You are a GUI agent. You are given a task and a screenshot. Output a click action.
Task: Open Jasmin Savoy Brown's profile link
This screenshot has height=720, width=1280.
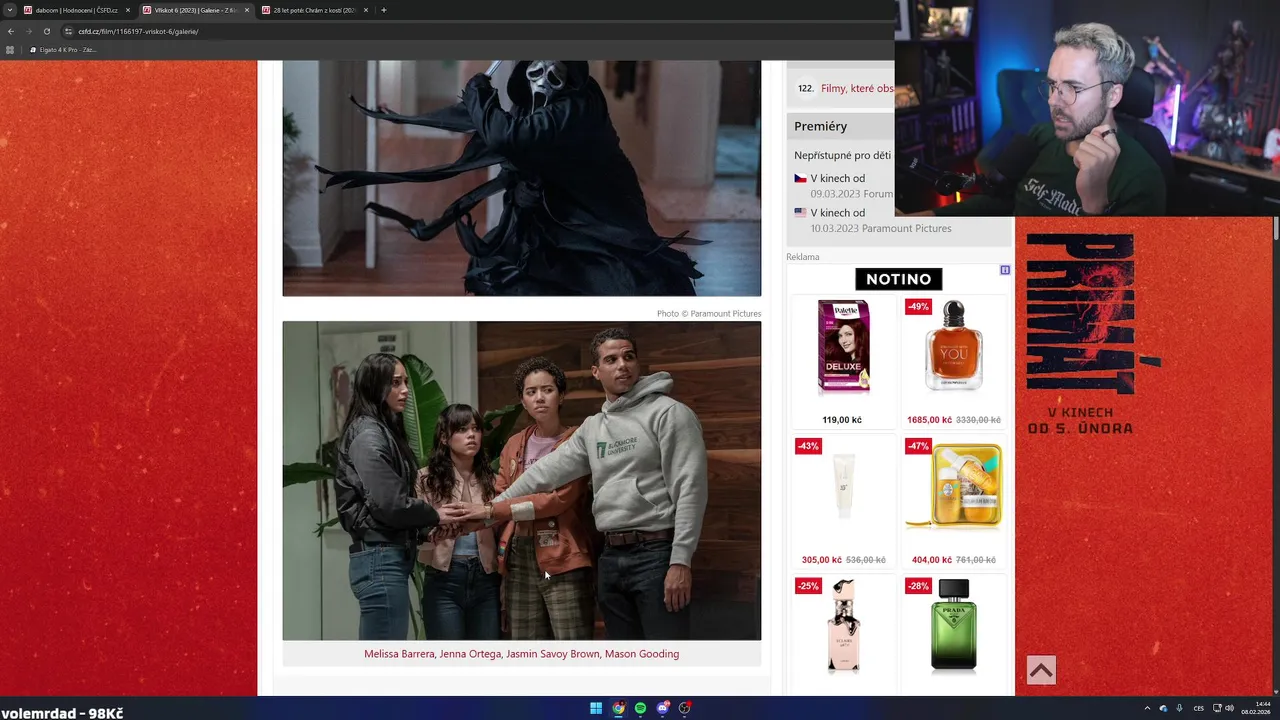(553, 654)
